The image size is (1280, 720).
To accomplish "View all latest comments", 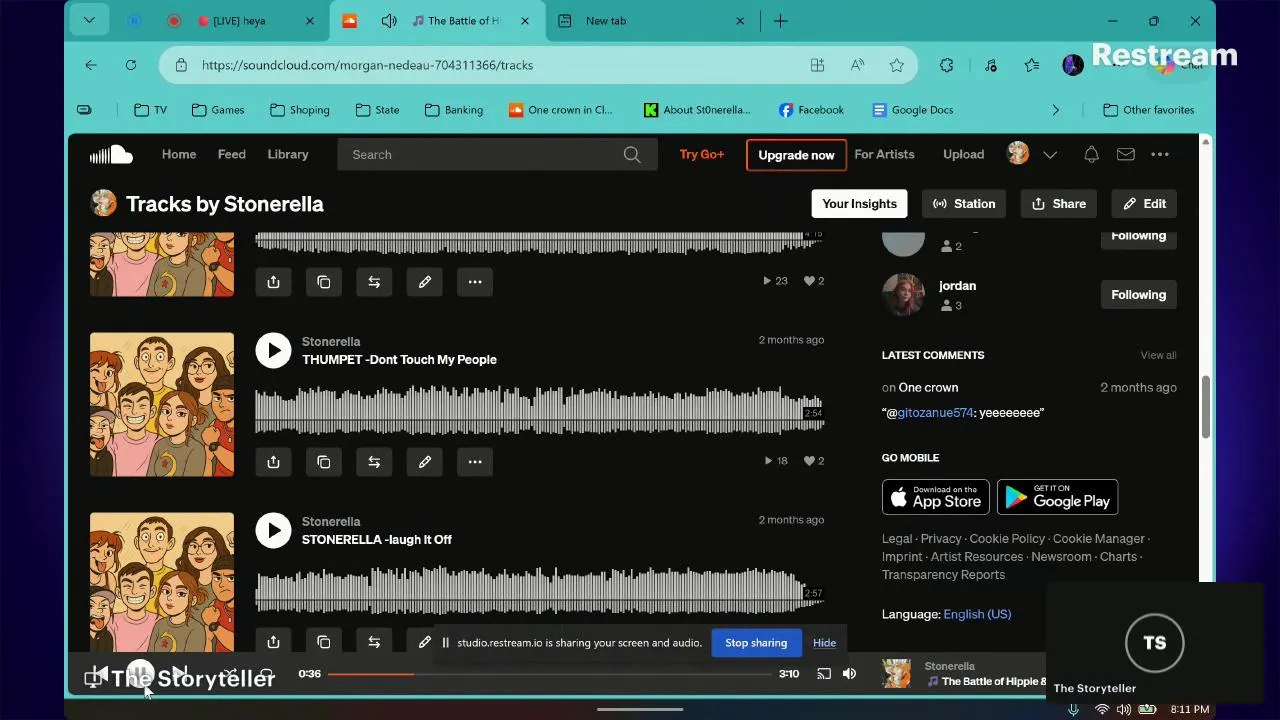I will click(1158, 355).
